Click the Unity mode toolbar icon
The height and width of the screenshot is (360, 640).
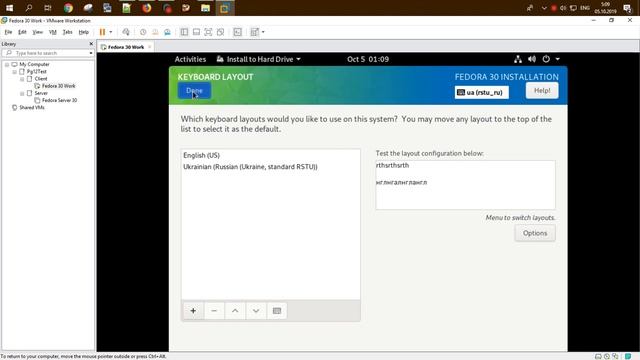click(220, 32)
